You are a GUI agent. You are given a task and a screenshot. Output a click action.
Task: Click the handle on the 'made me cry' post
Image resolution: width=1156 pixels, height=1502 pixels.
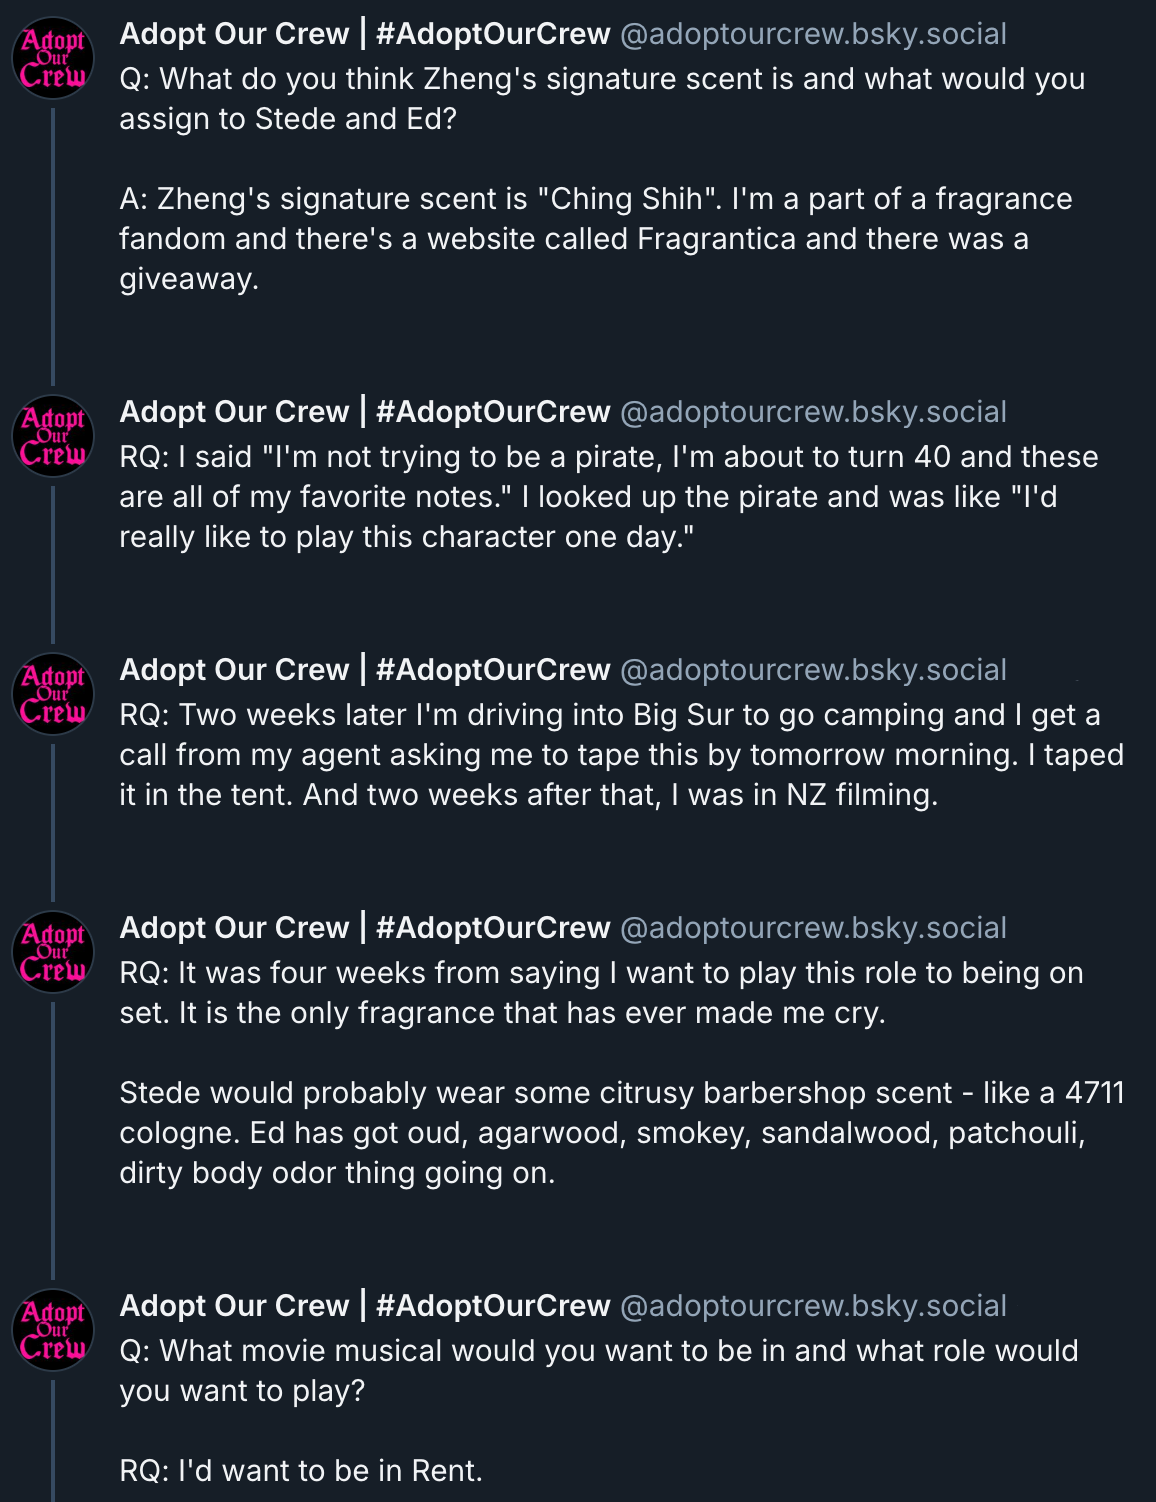pyautogui.click(x=813, y=928)
